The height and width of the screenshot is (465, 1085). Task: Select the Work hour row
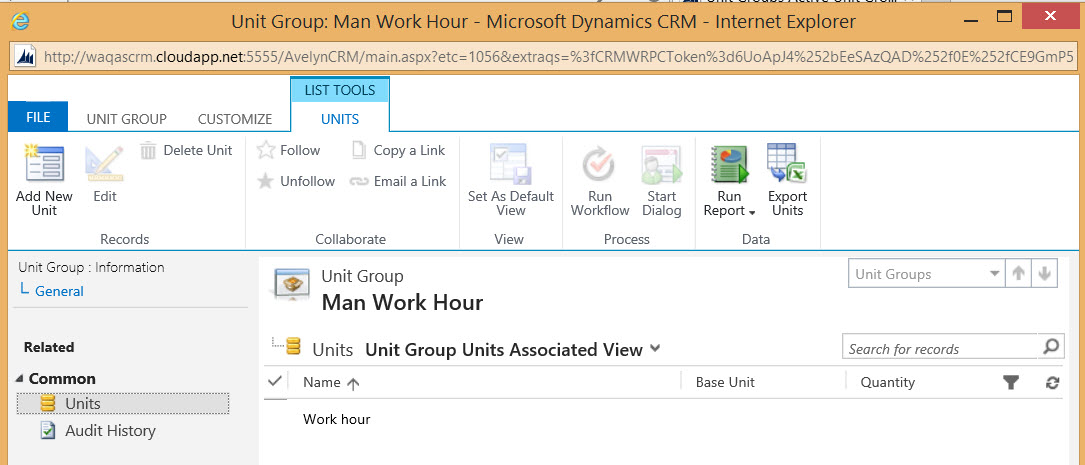point(663,419)
